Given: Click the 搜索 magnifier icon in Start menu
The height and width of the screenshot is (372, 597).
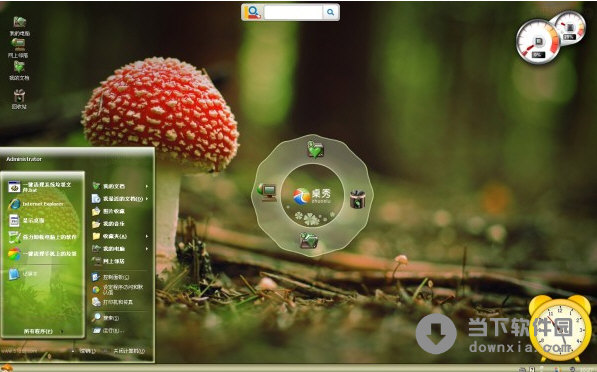Looking at the screenshot, I should coord(96,317).
